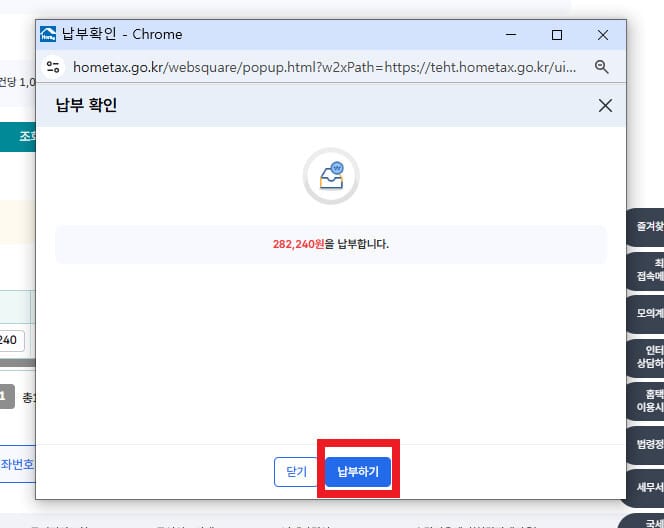Image resolution: width=664 pixels, height=528 pixels.
Task: Click the payment inbox icon in dialog
Action: 331,176
